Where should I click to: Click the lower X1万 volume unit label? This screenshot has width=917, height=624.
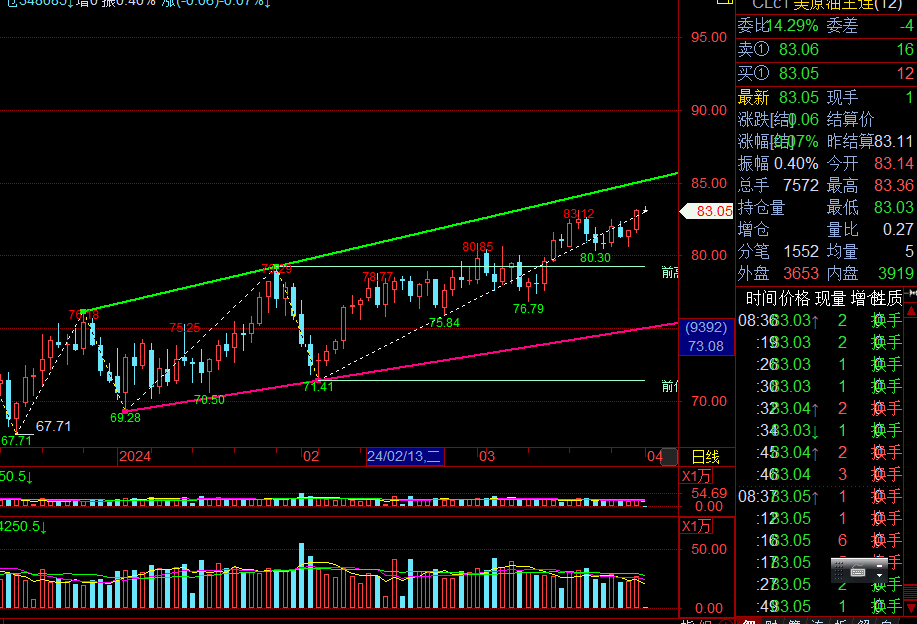pyautogui.click(x=697, y=526)
